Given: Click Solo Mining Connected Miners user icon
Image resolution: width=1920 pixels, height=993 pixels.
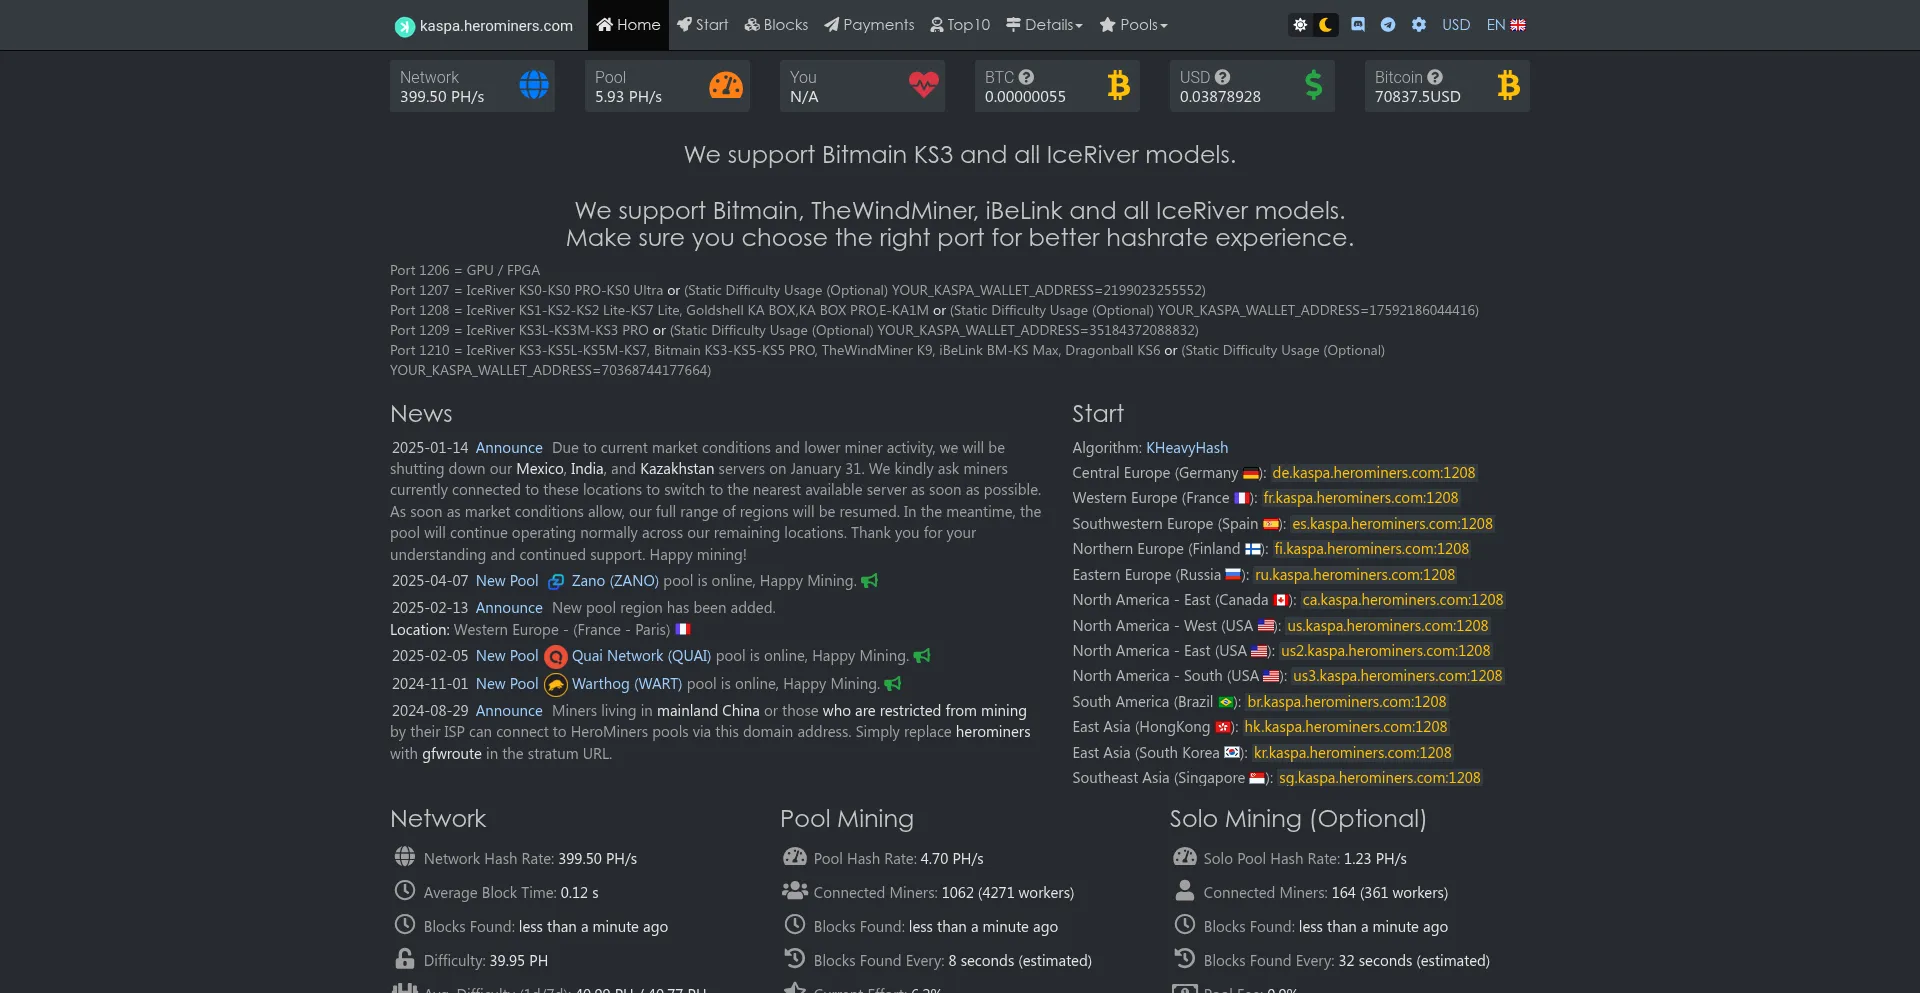Looking at the screenshot, I should pyautogui.click(x=1185, y=891).
